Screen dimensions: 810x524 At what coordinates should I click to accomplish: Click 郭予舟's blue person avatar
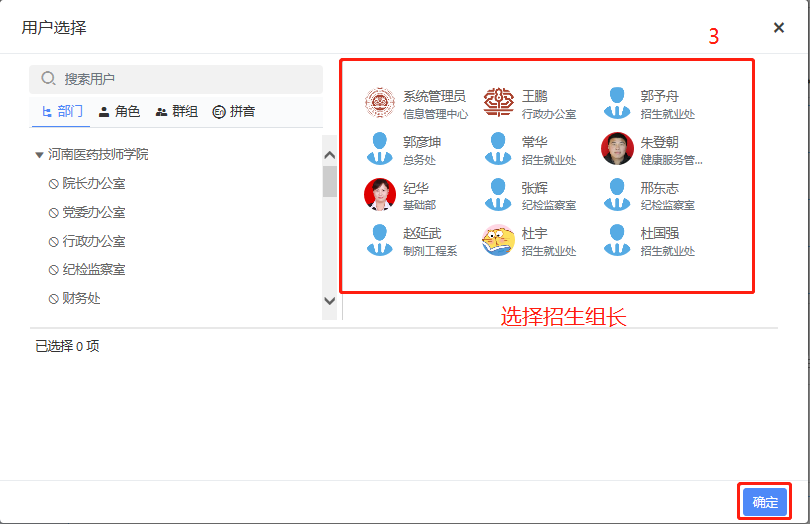pos(617,103)
